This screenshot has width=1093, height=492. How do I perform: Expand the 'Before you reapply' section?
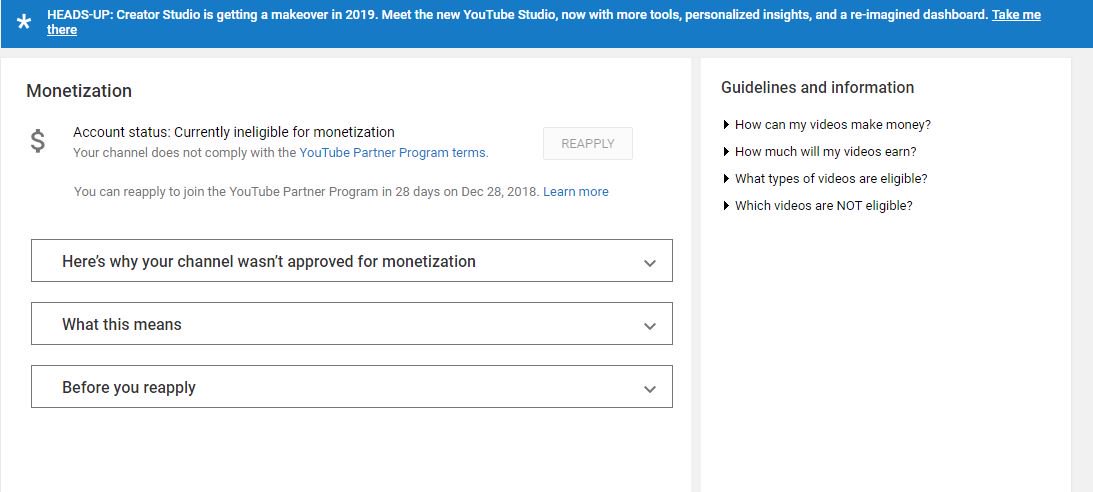(352, 386)
